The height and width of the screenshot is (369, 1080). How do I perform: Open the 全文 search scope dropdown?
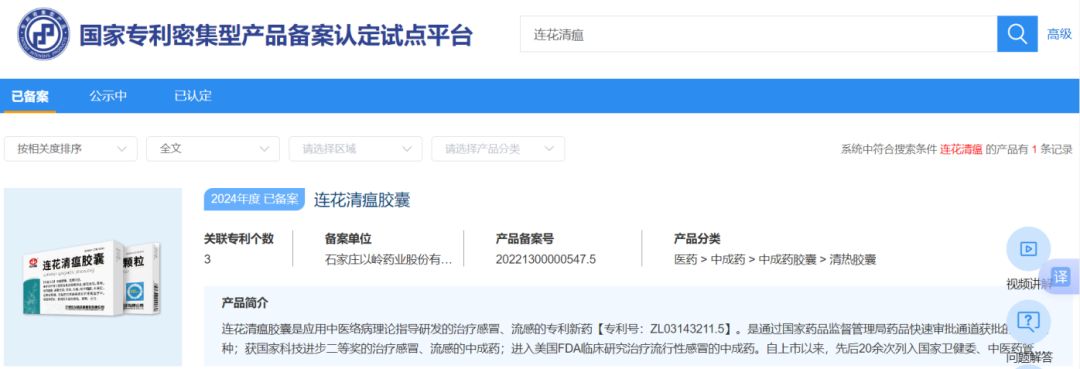(x=213, y=149)
